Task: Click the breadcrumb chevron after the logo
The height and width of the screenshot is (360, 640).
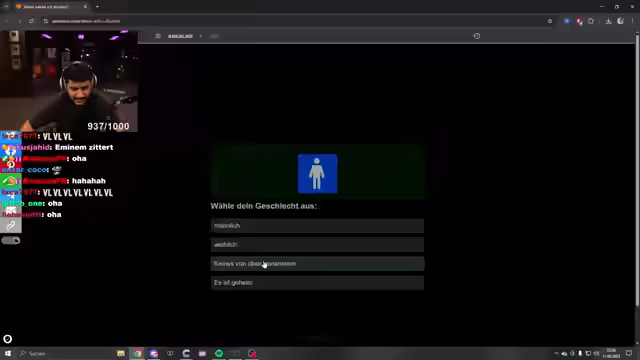Action: (x=201, y=36)
